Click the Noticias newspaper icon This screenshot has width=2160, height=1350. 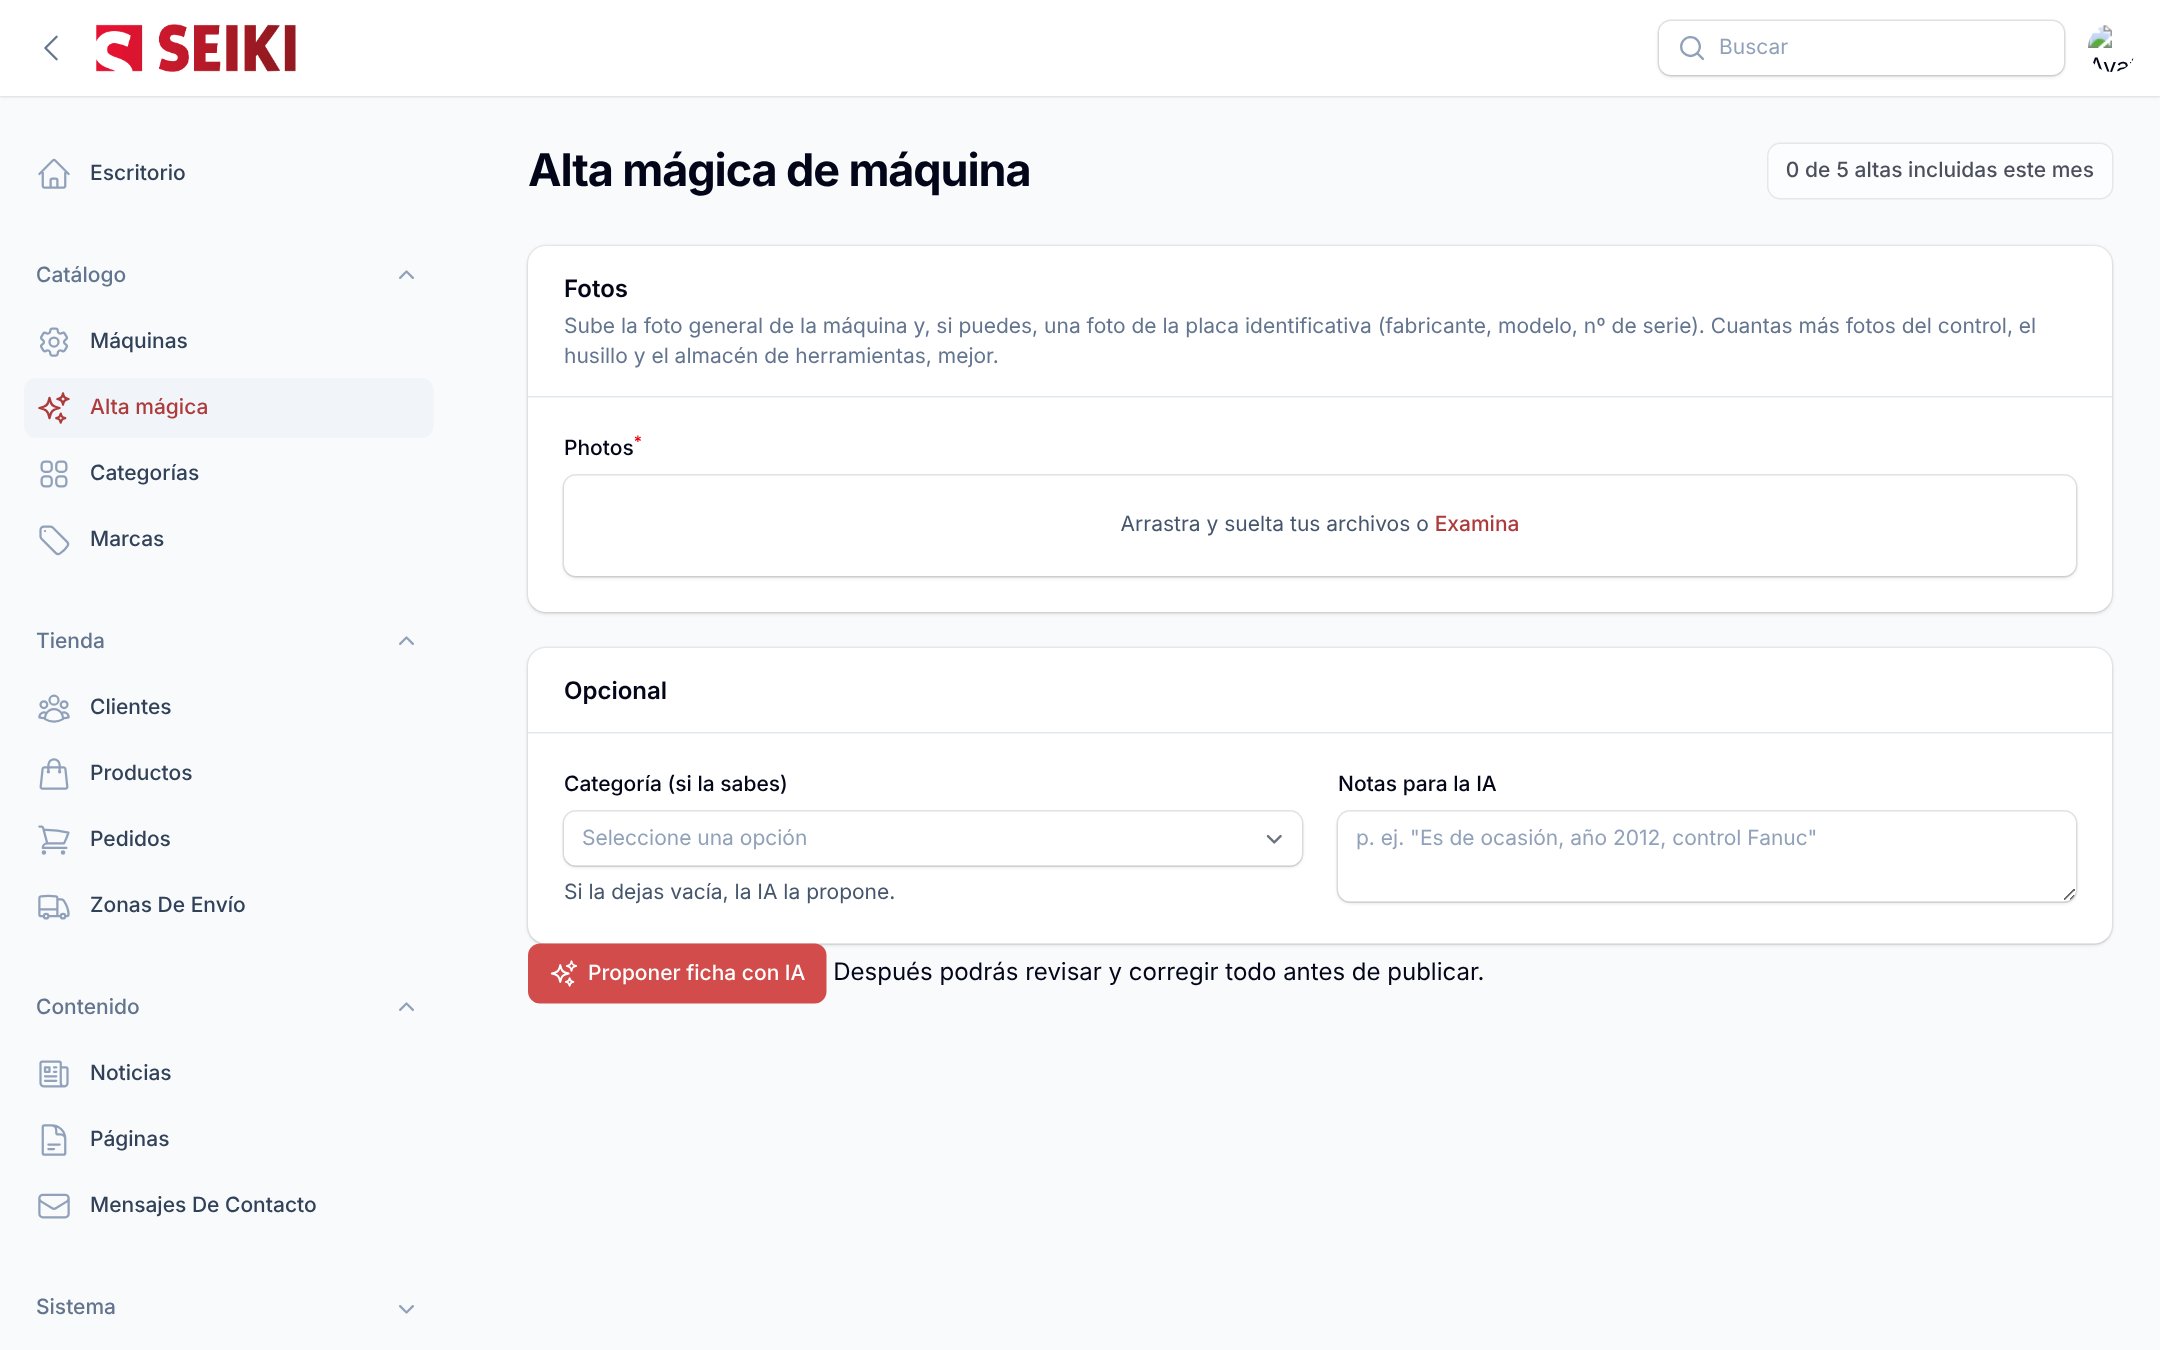click(x=54, y=1073)
